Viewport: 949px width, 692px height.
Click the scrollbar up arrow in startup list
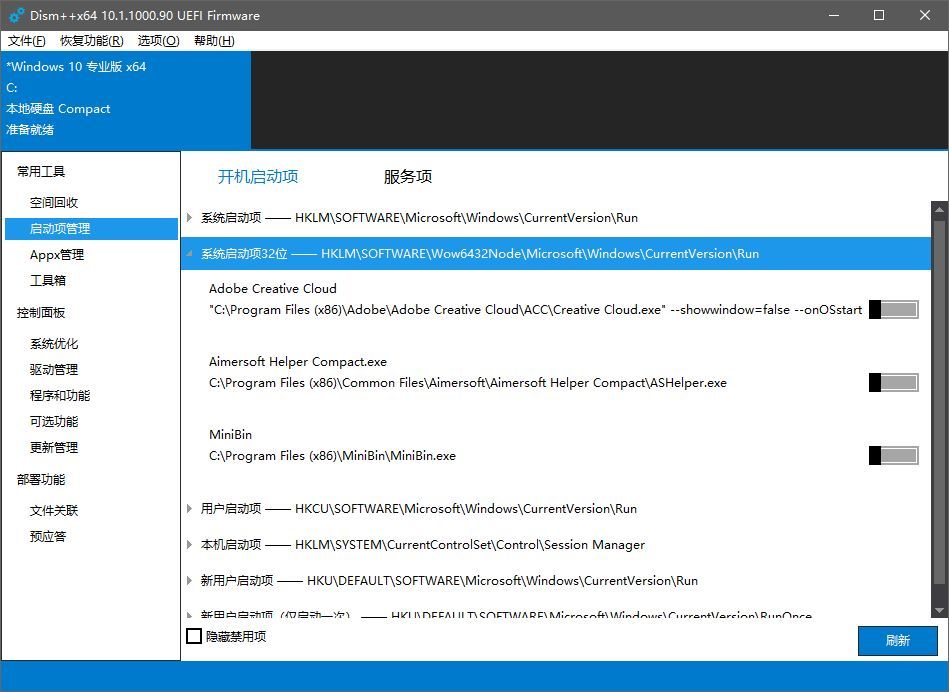pos(939,209)
